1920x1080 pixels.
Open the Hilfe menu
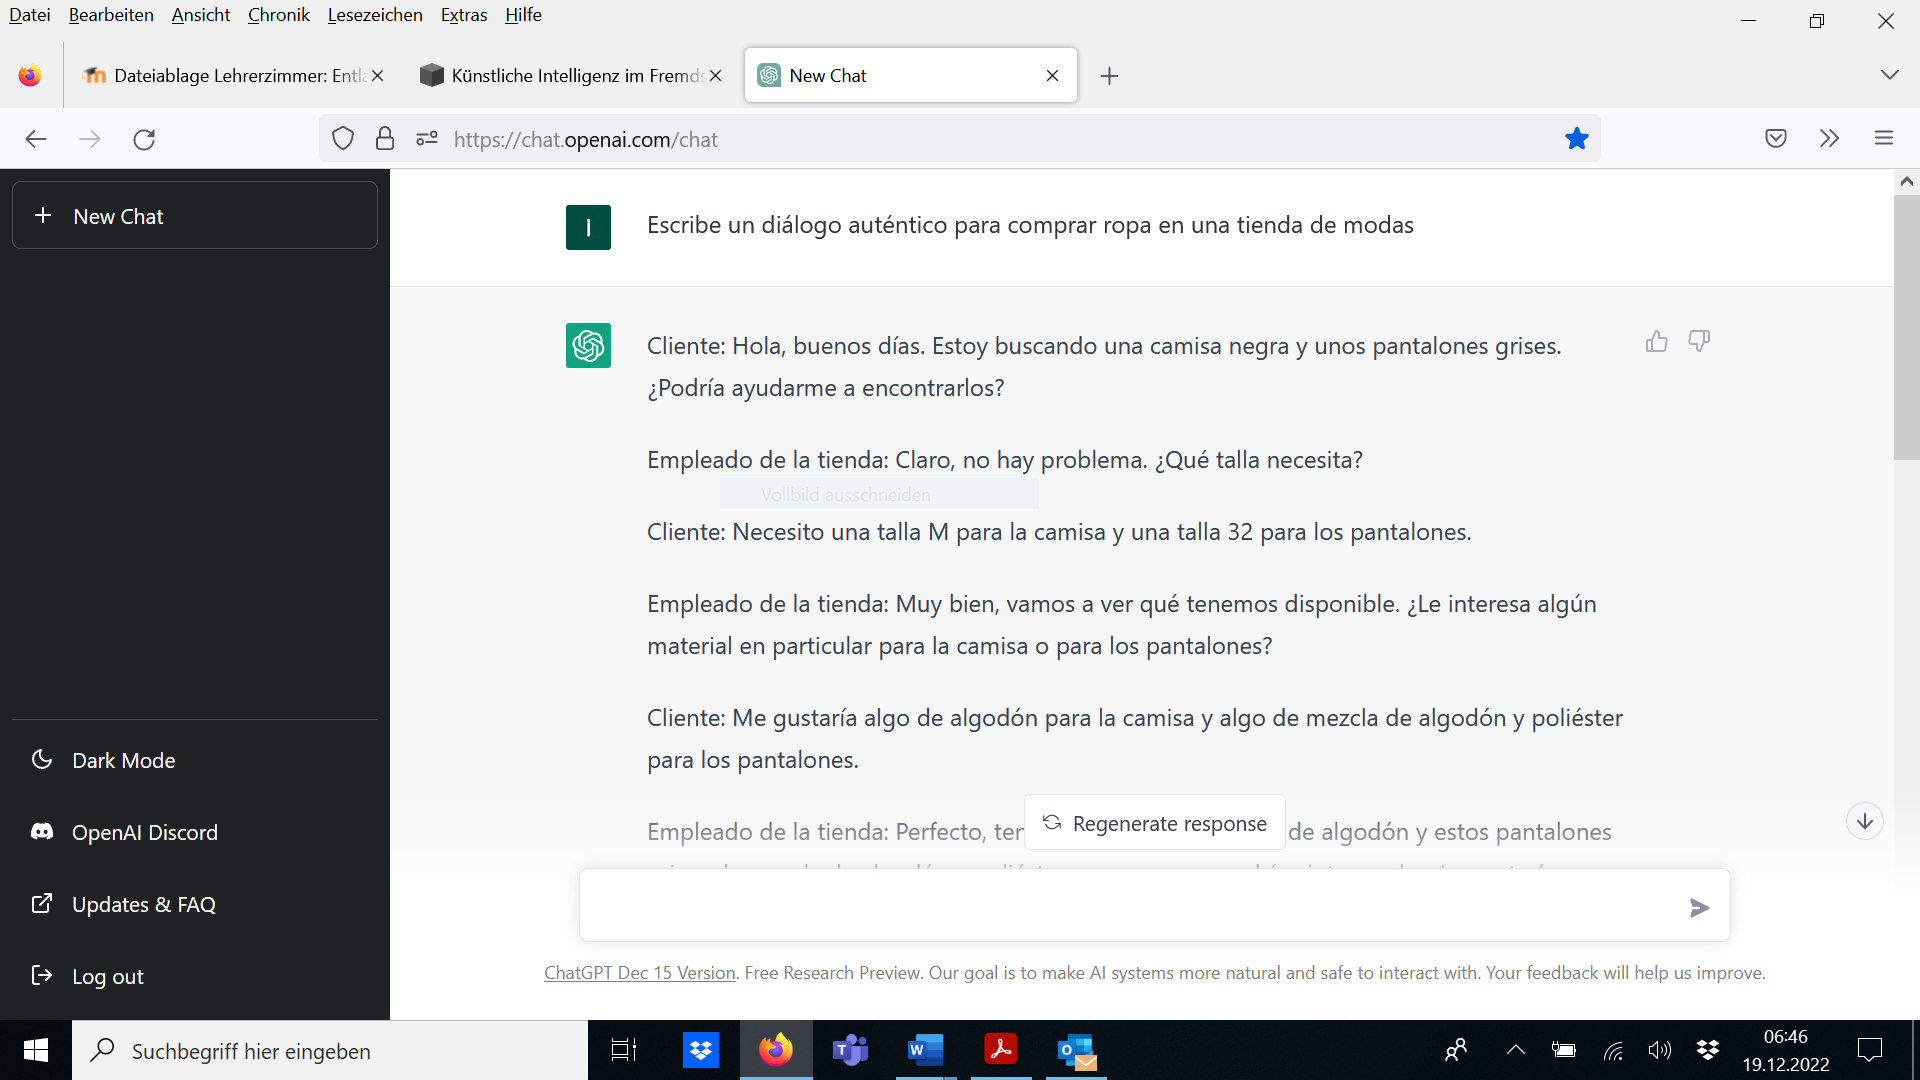[x=523, y=15]
